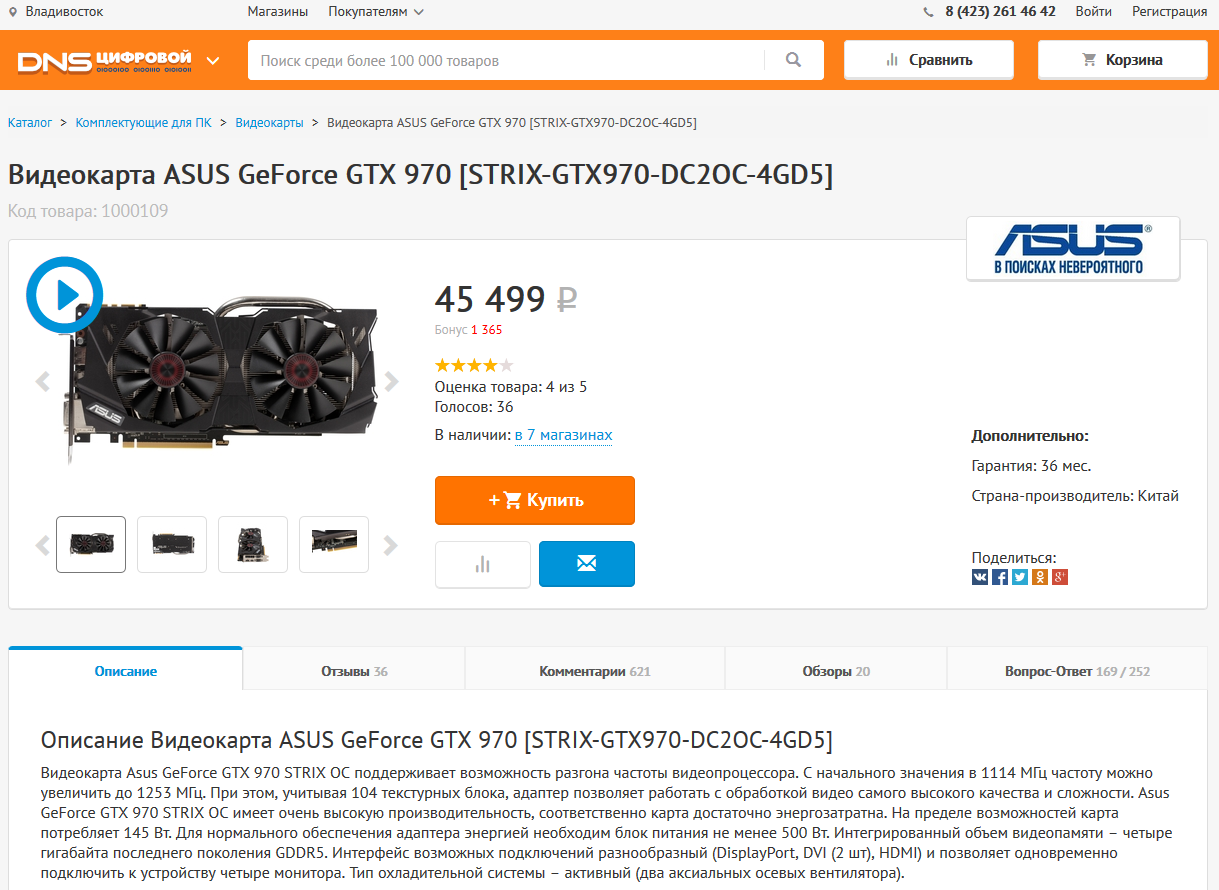
Task: Add product to comparison via chart icon
Action: 483,564
